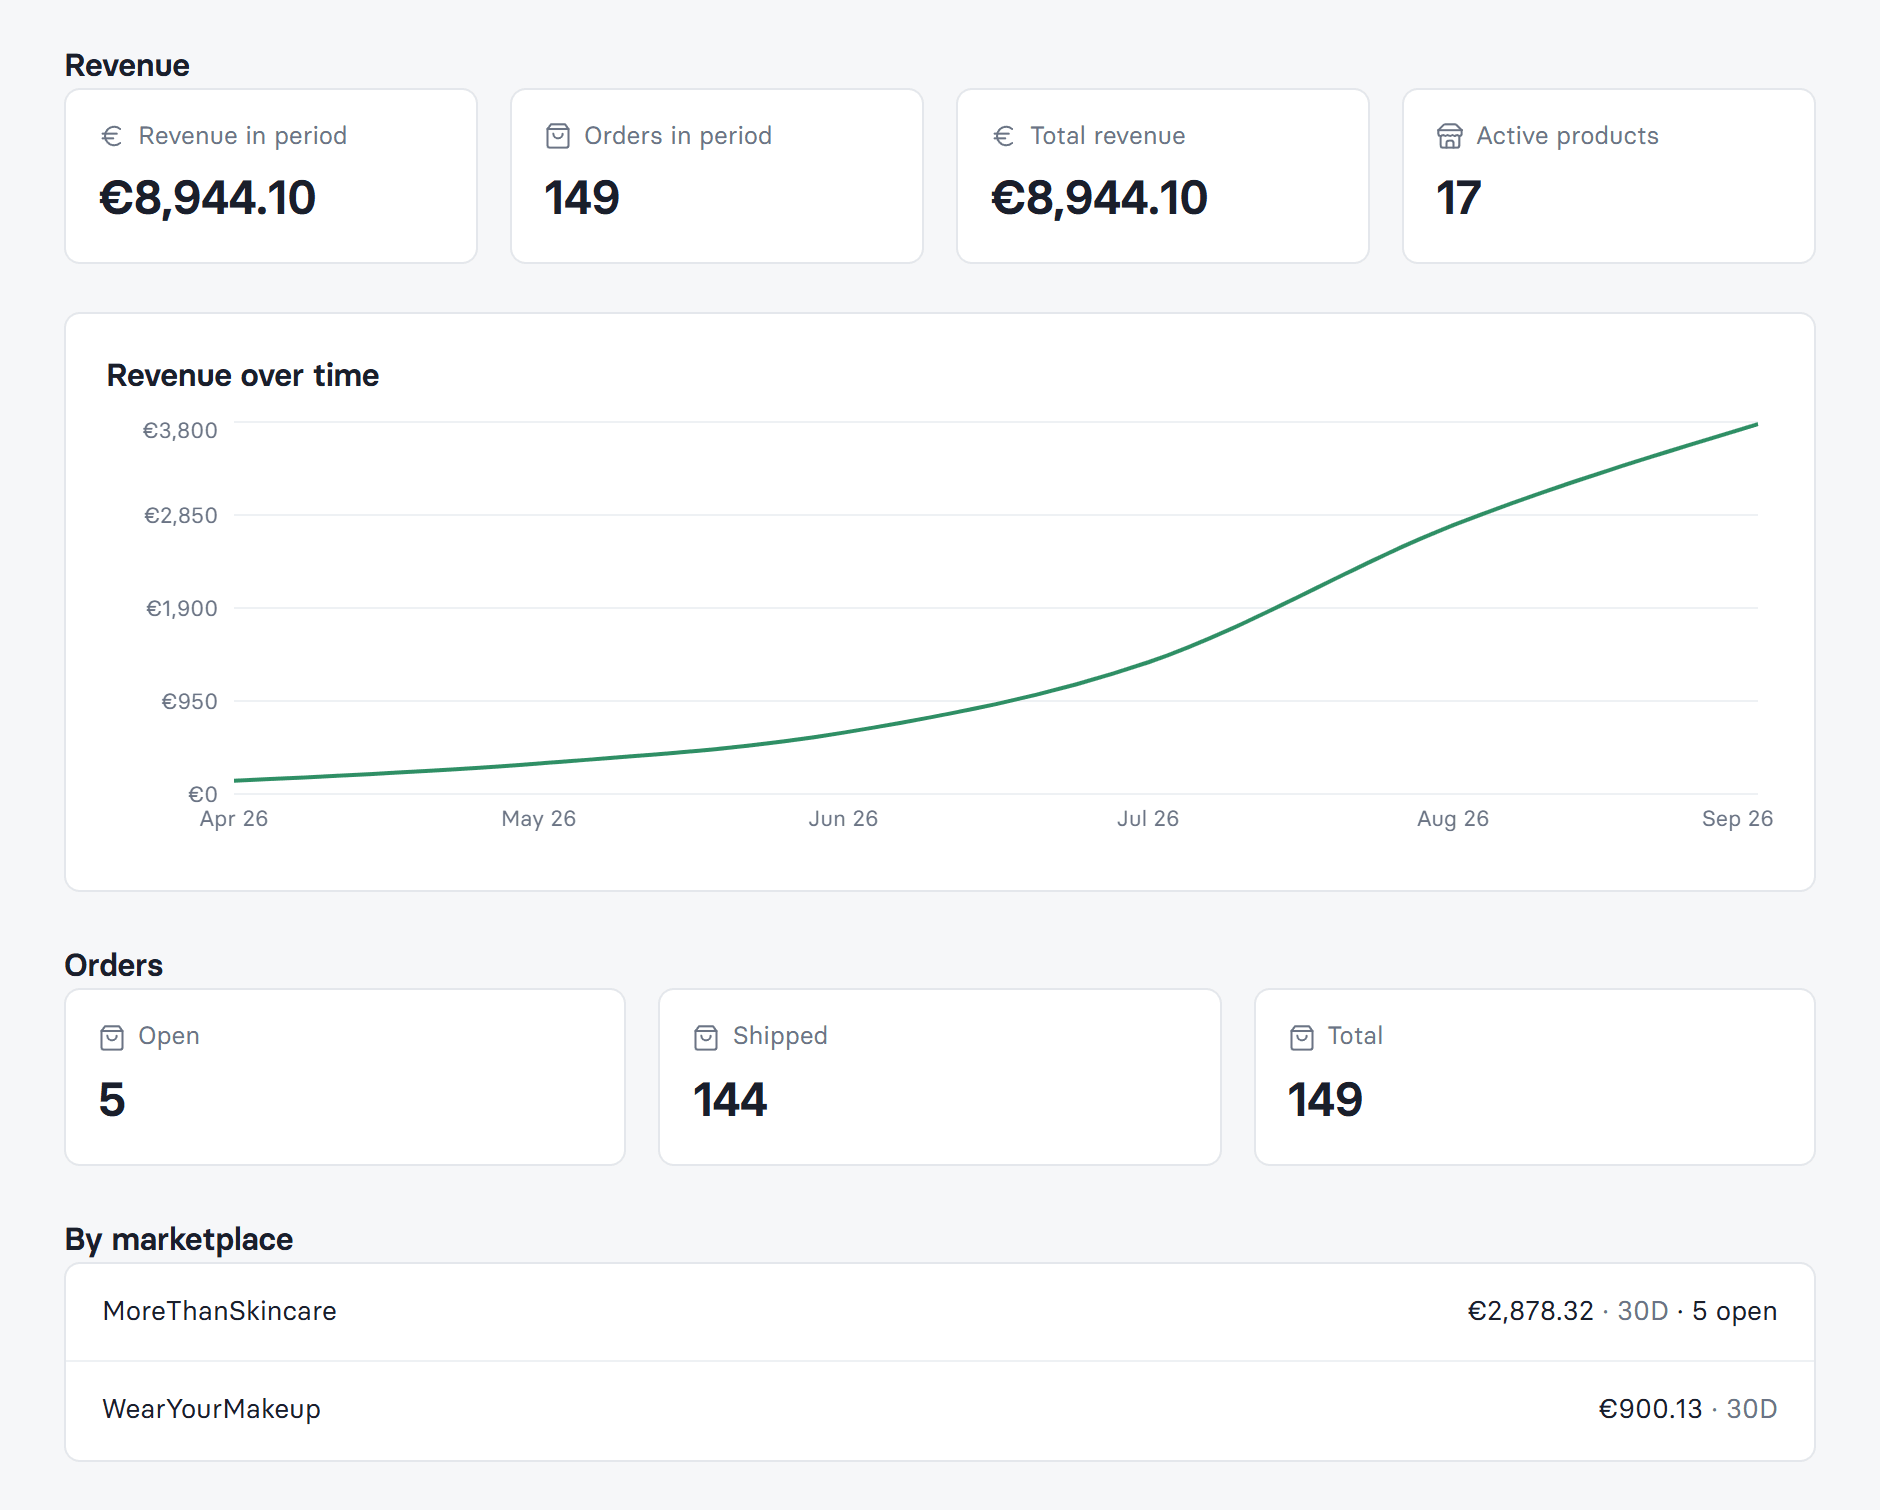Click the Jul 26 x-axis label
The width and height of the screenshot is (1880, 1510).
click(1148, 819)
